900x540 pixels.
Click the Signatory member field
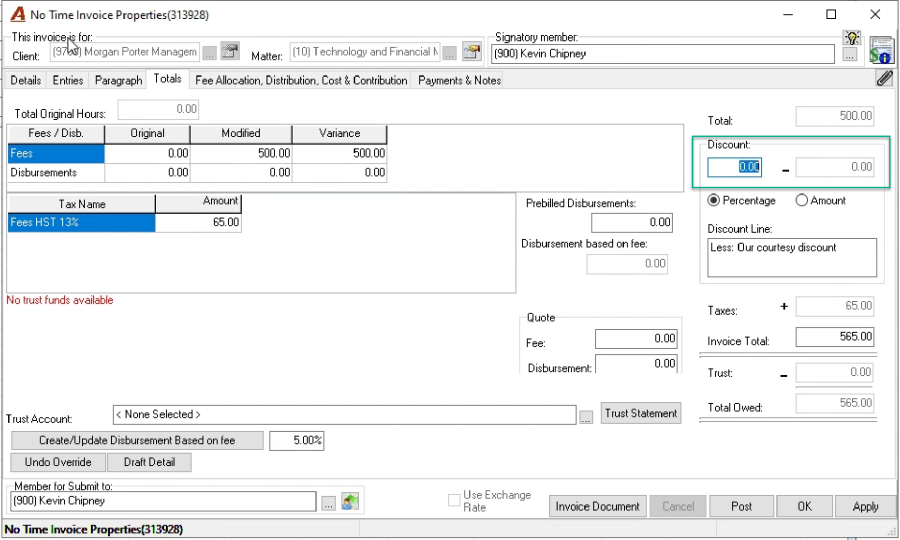pyautogui.click(x=663, y=54)
